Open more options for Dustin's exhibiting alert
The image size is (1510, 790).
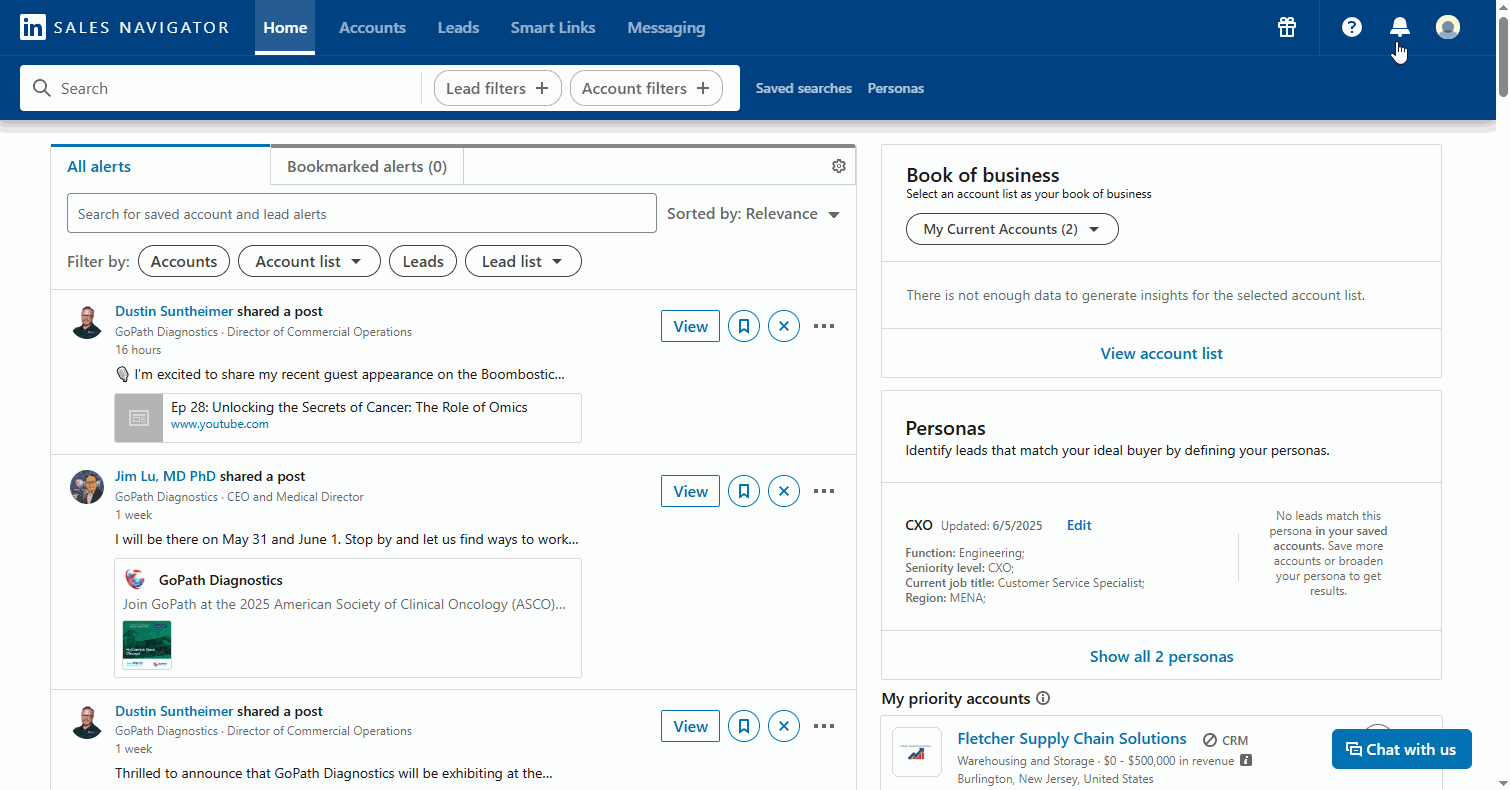point(824,726)
